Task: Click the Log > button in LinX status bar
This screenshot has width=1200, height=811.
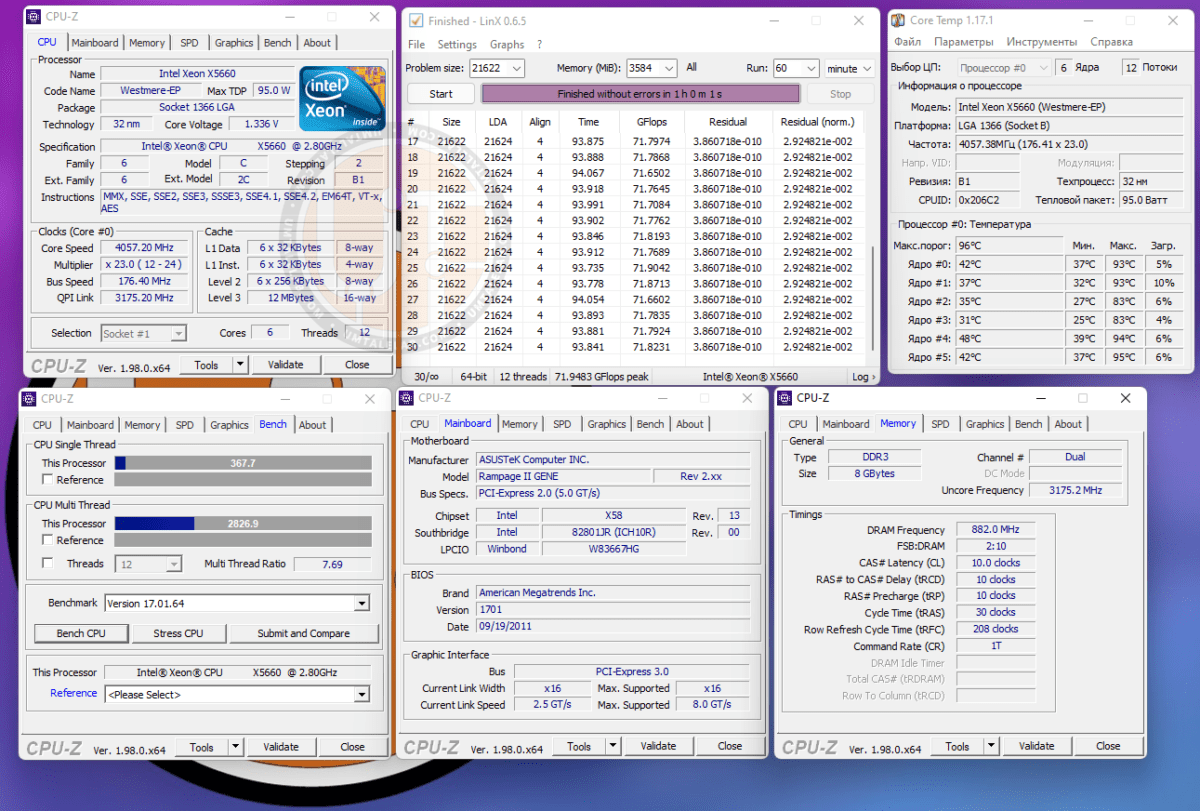Action: click(x=862, y=377)
